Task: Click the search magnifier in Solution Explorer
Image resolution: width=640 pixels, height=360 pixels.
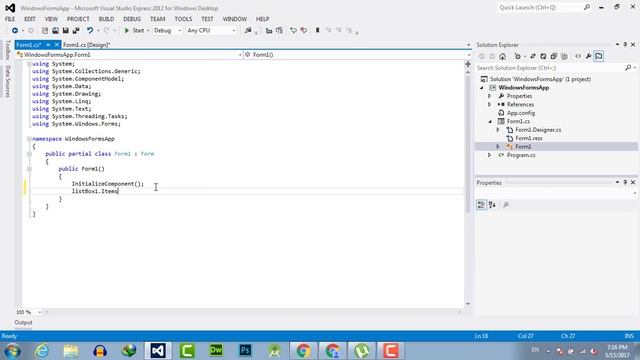Action: click(x=628, y=68)
